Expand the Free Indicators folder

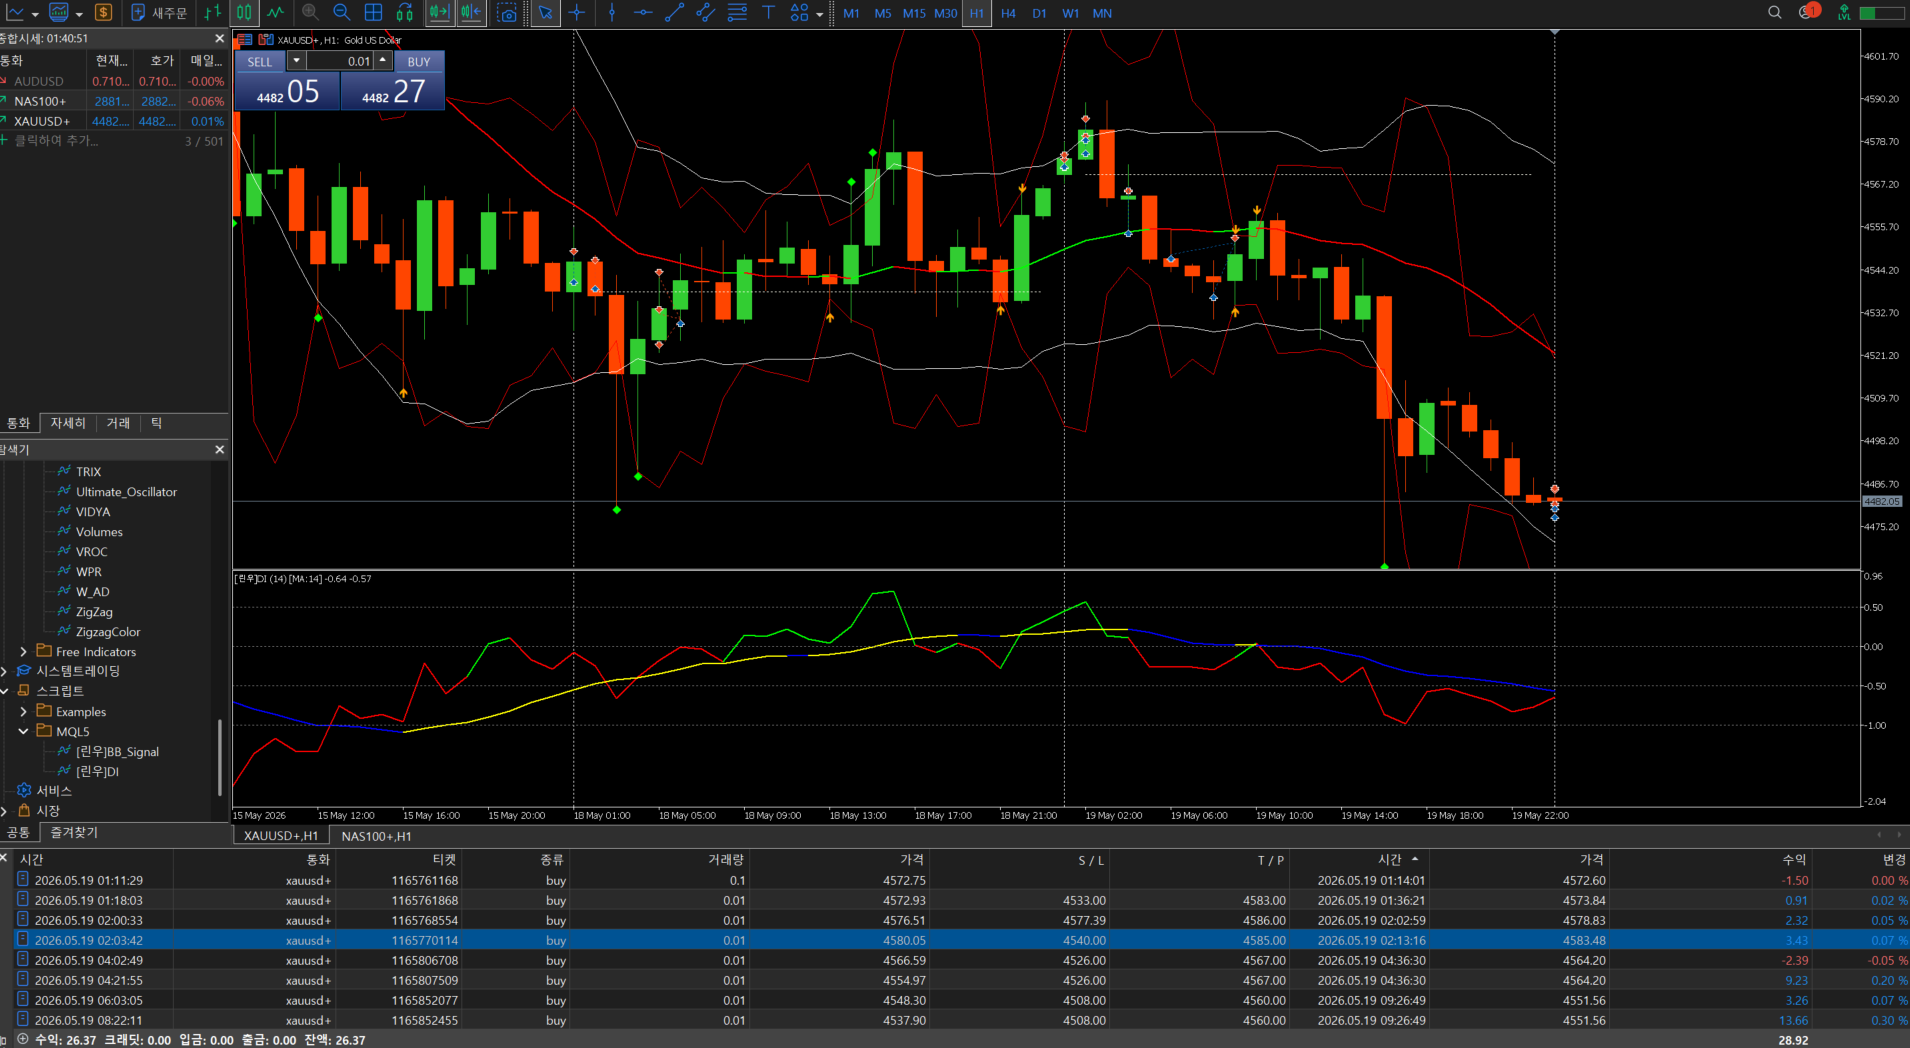[23, 651]
